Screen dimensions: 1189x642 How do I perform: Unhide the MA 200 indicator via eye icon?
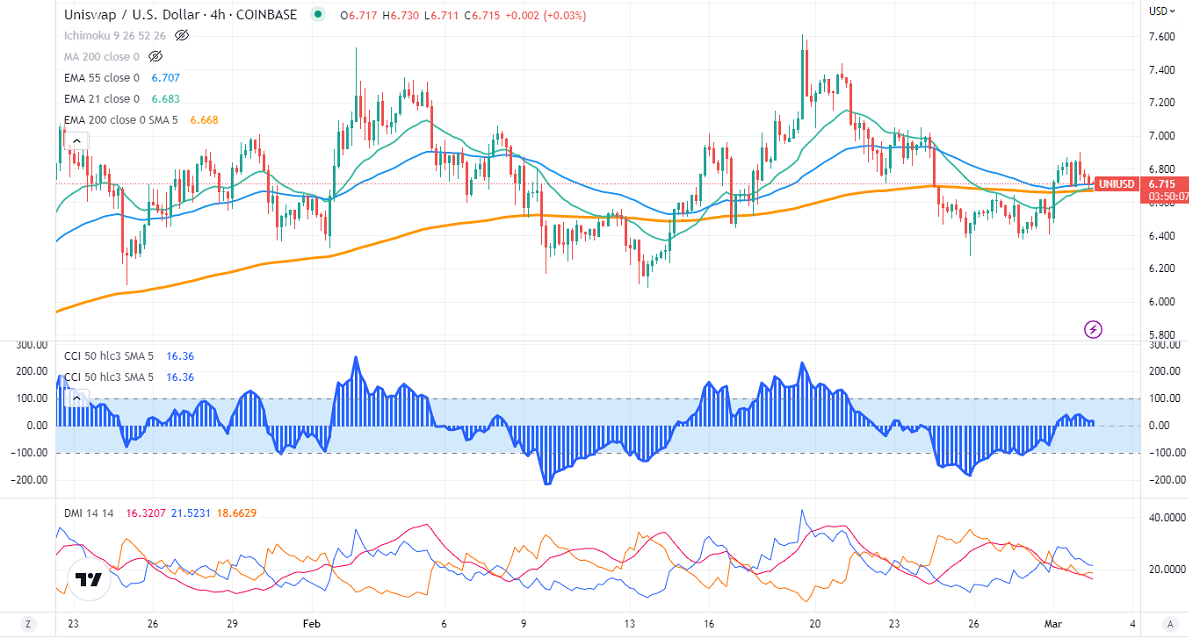click(155, 57)
